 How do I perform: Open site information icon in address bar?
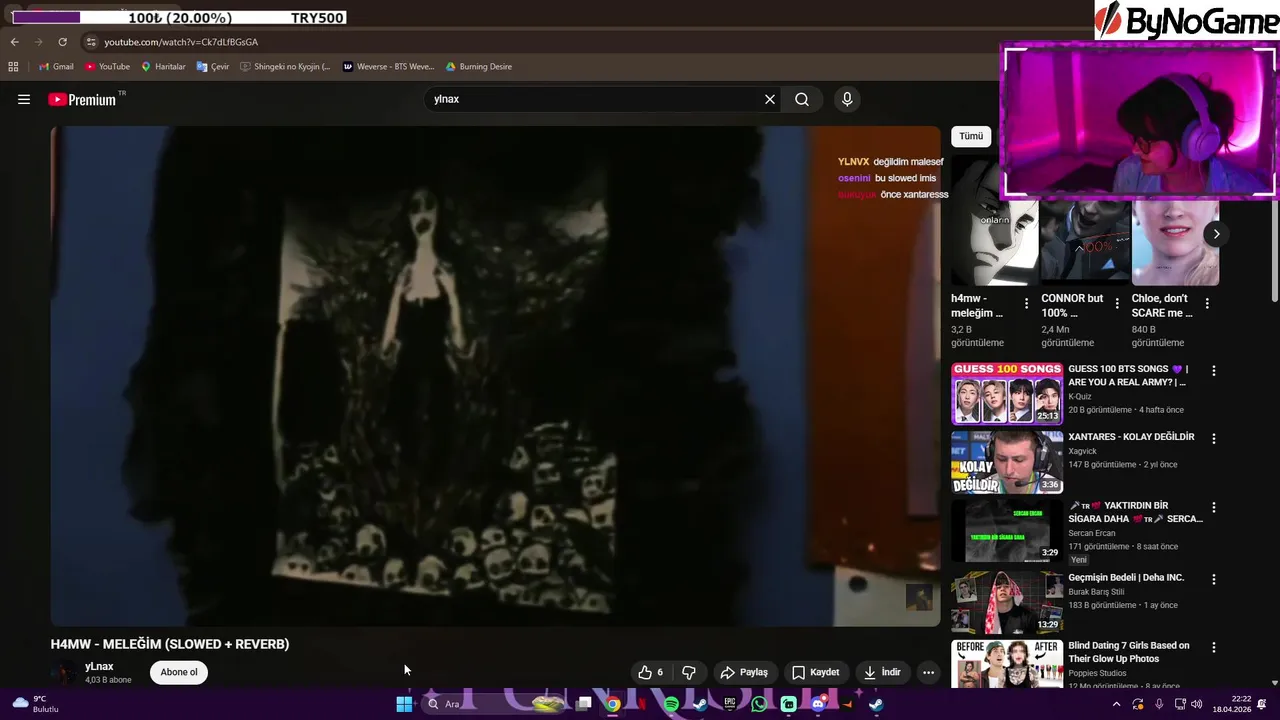(x=91, y=42)
